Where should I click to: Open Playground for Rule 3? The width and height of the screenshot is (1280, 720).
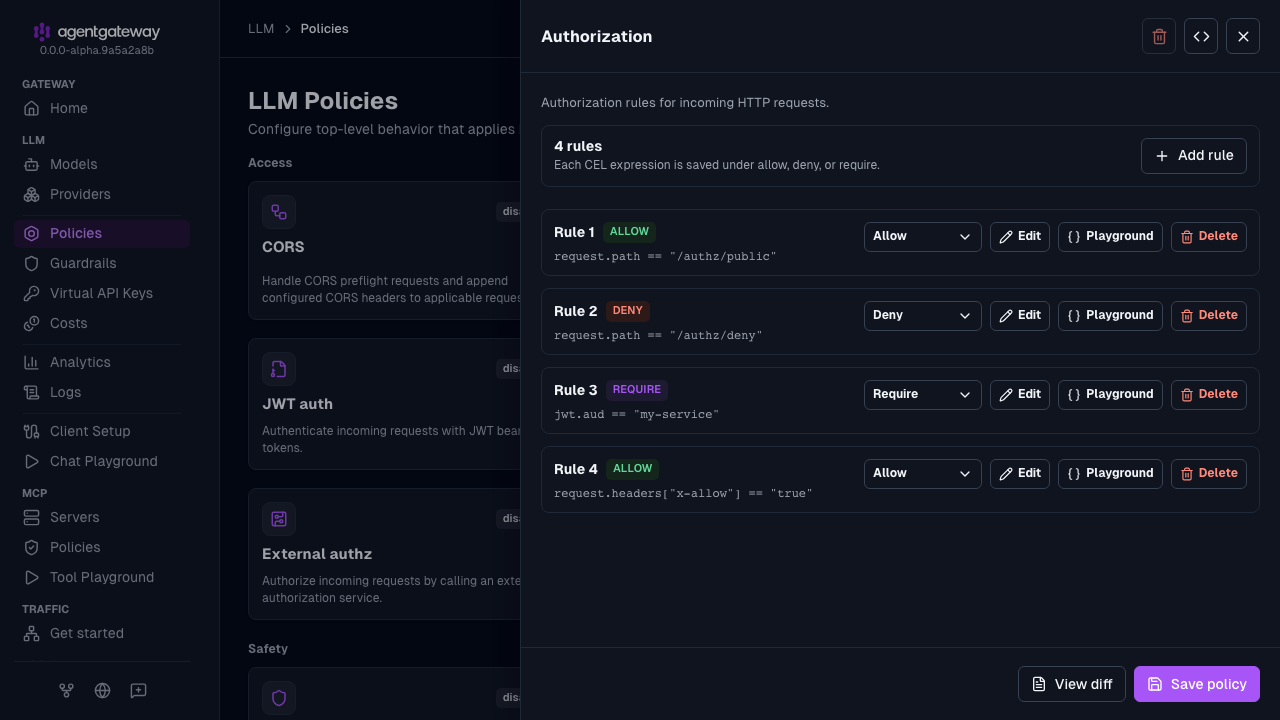click(x=1110, y=395)
